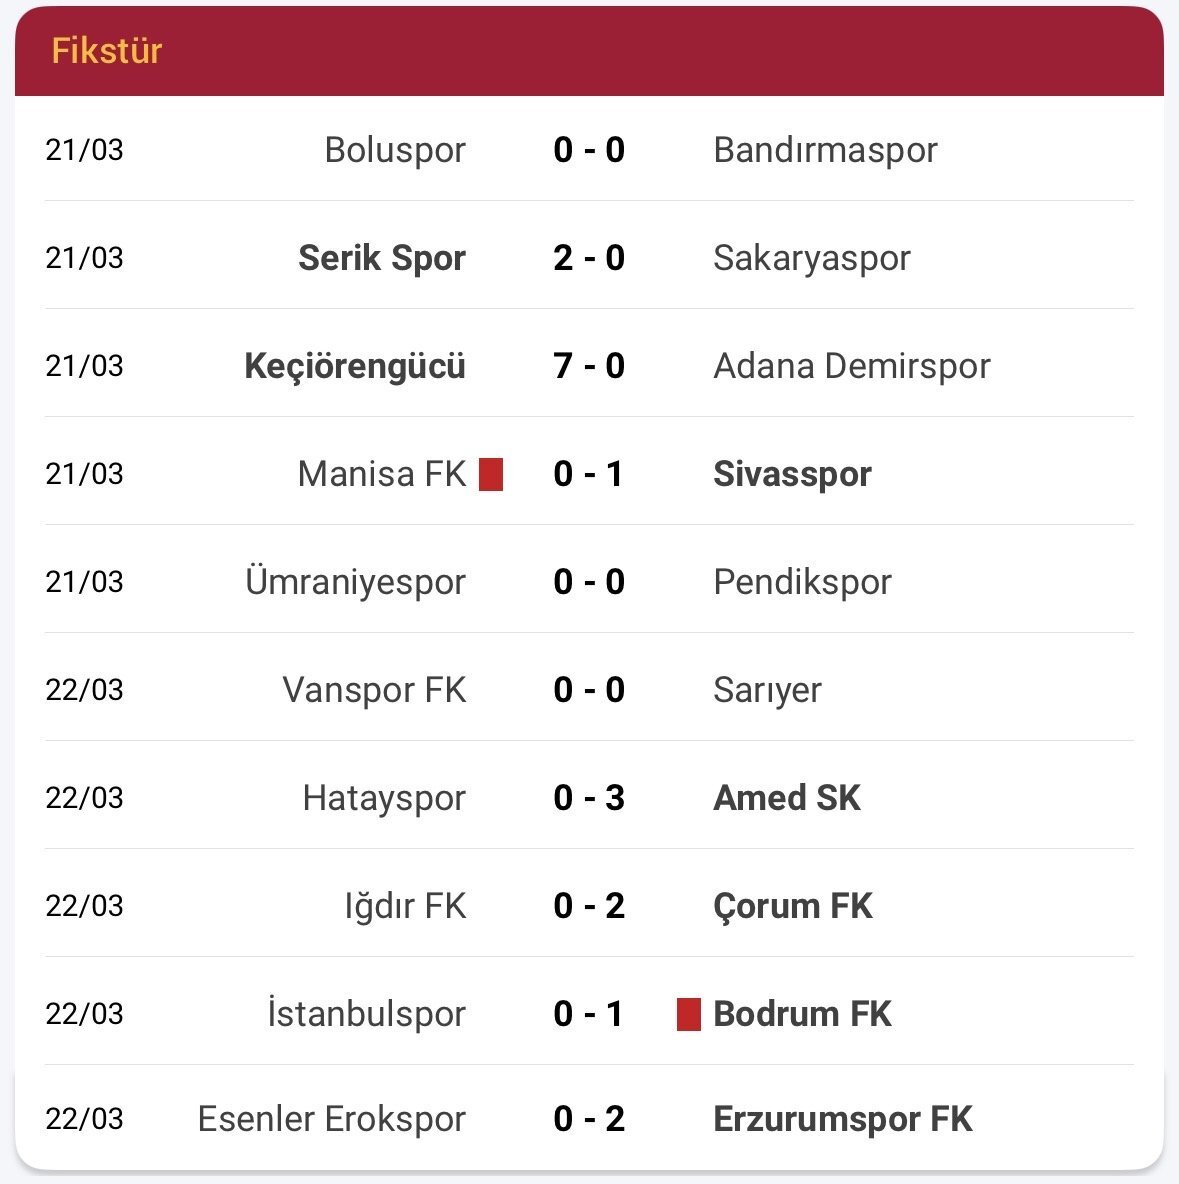The image size is (1179, 1184).
Task: Open Adana Demirspor team link
Action: pos(851,366)
